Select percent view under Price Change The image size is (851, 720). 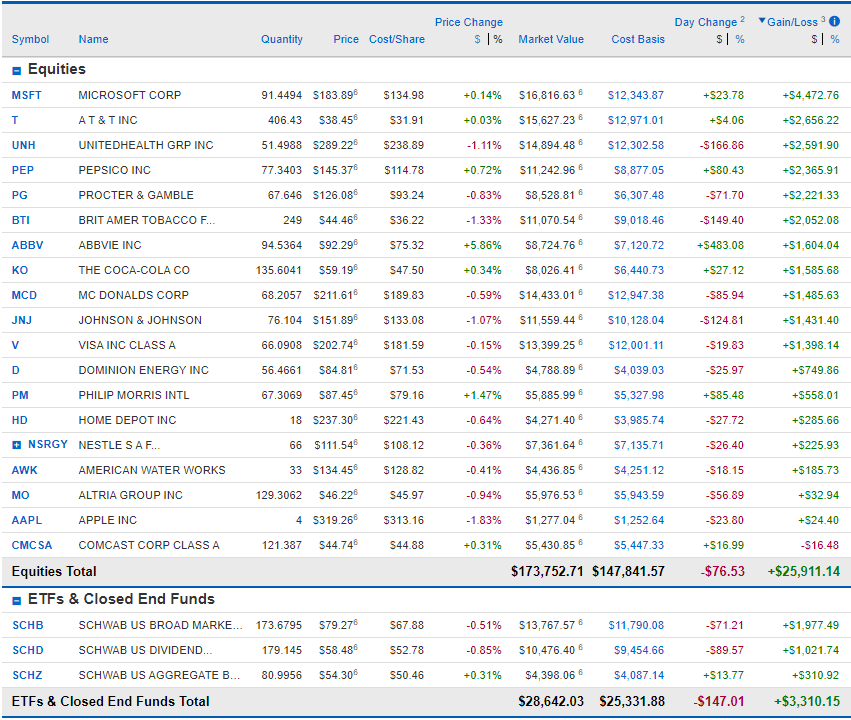point(498,39)
